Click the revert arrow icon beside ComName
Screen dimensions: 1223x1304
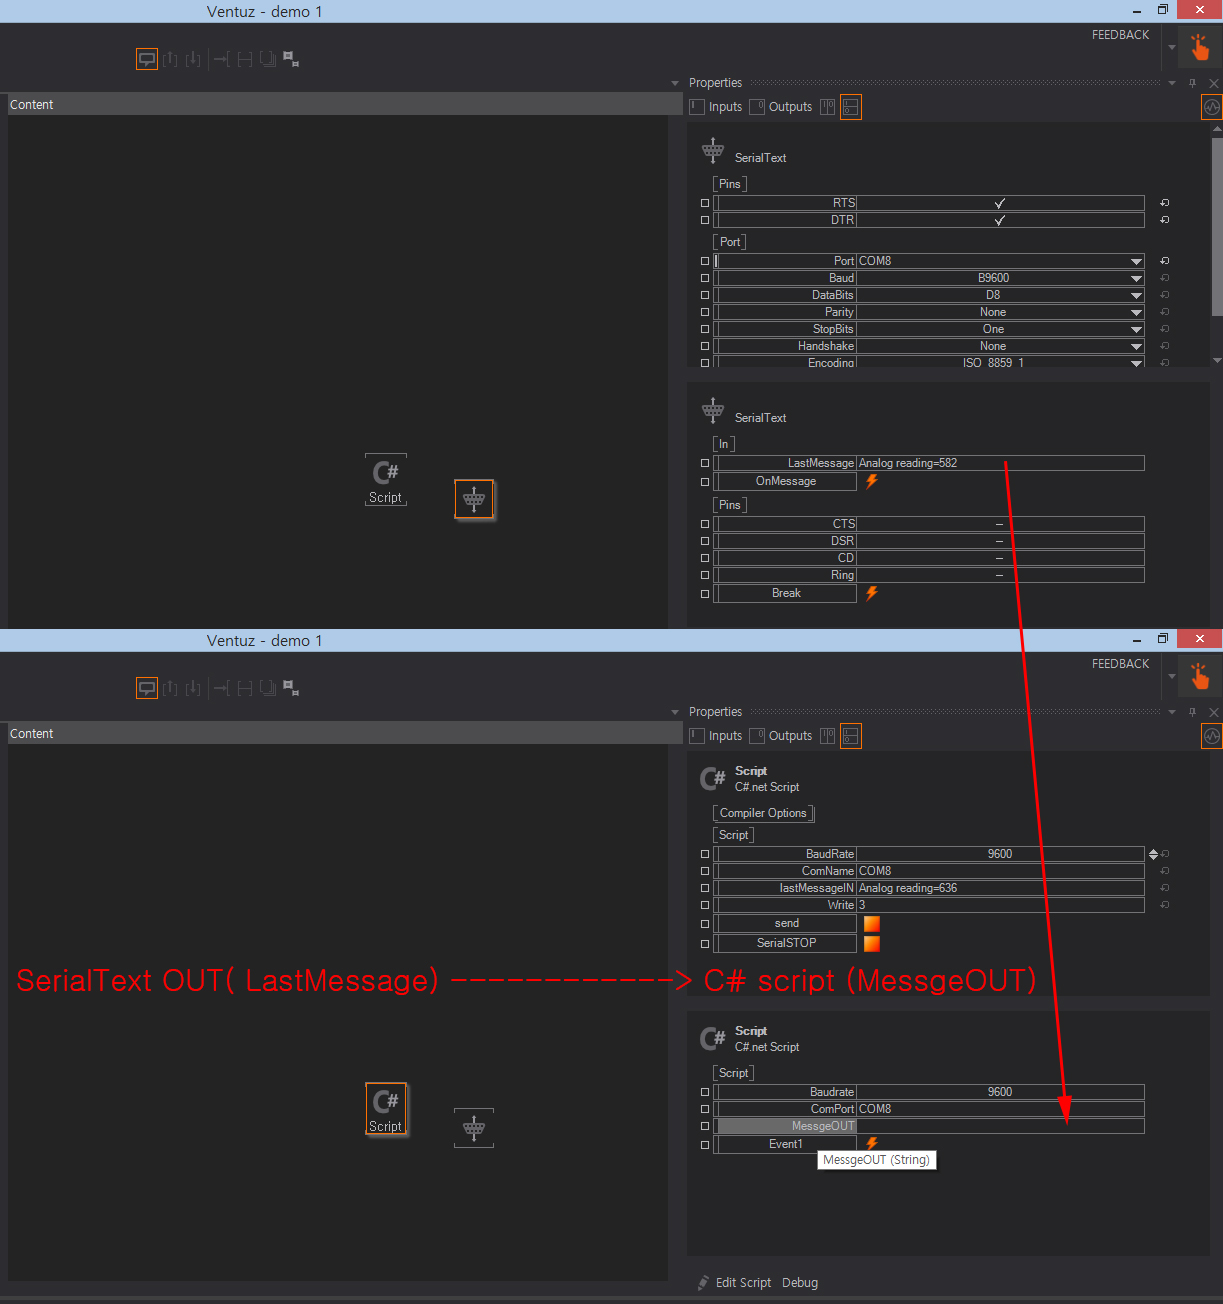click(x=1164, y=871)
